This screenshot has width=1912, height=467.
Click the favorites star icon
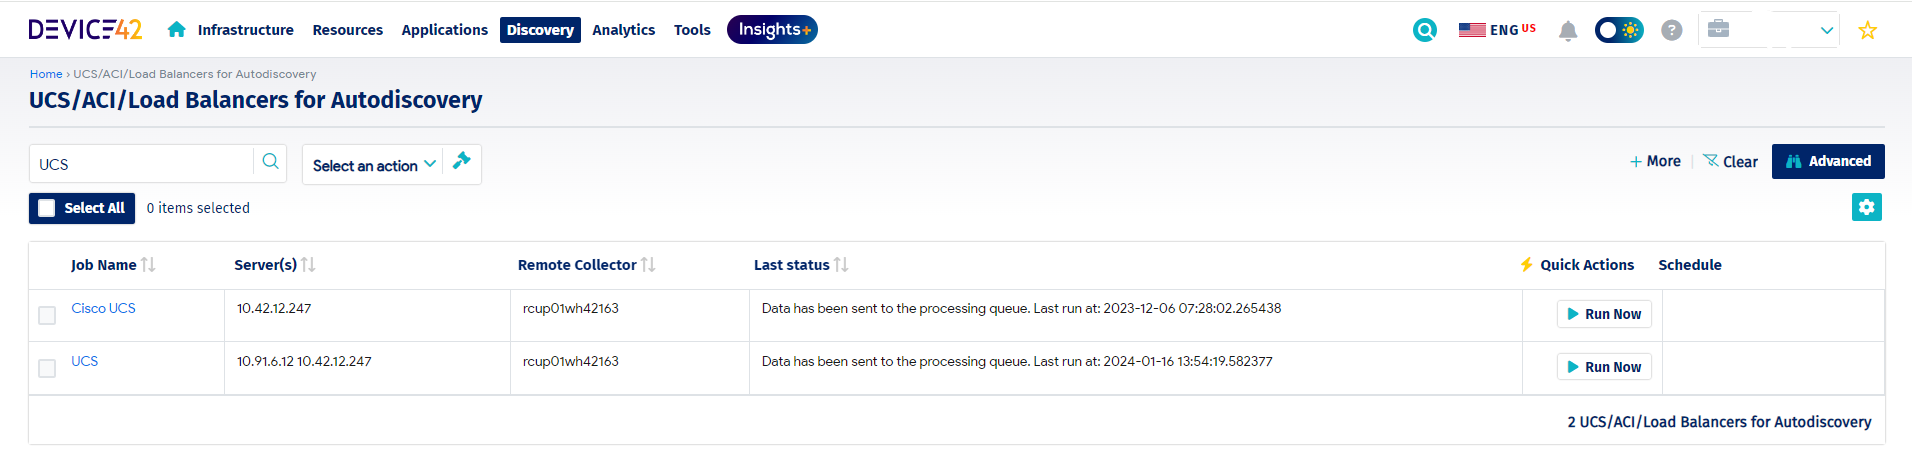click(1867, 30)
